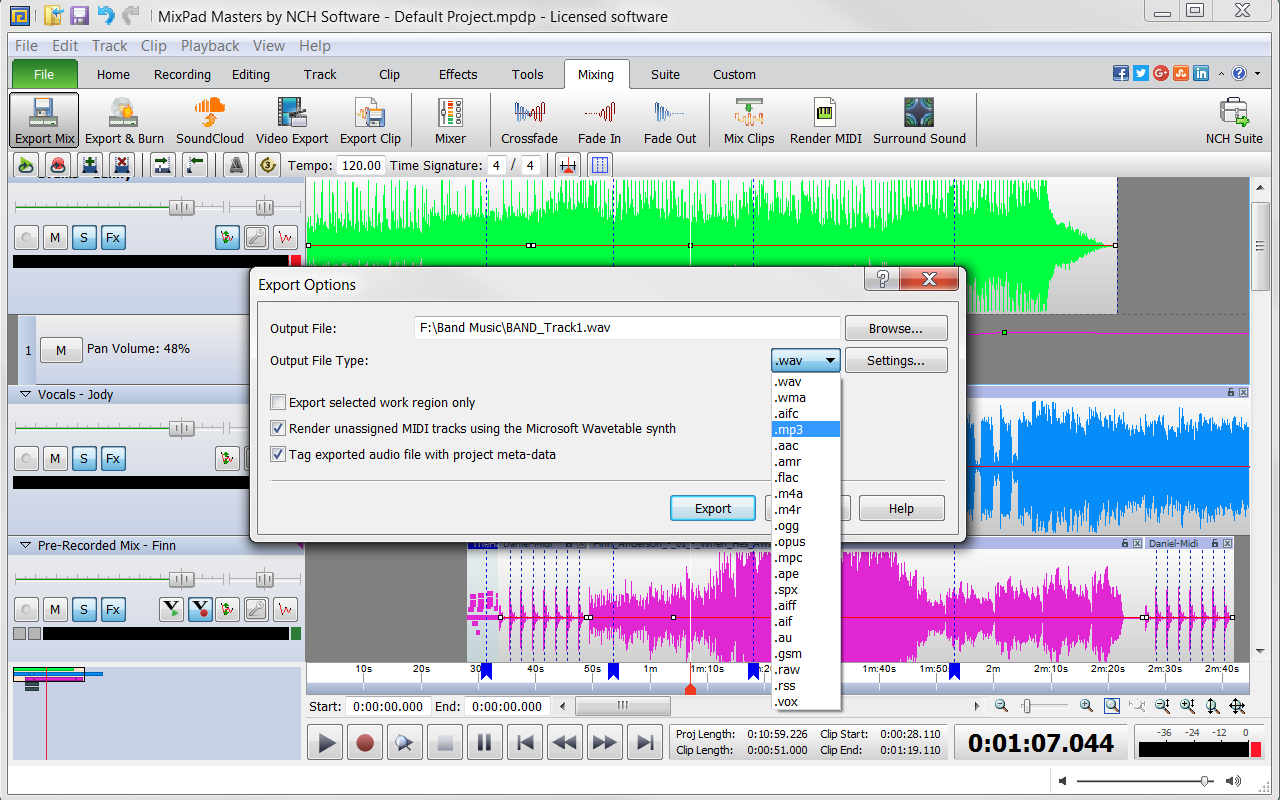Uncheck Tag exported audio file with meta-data
The width and height of the screenshot is (1280, 800).
(278, 455)
